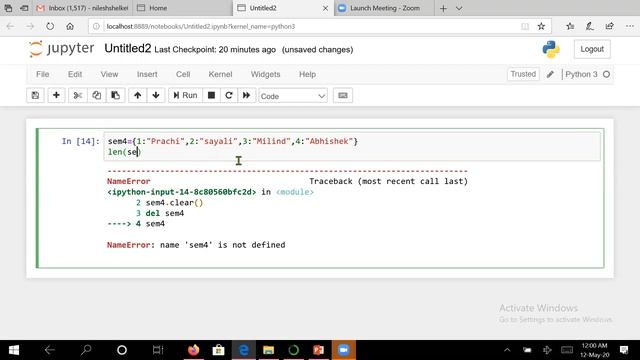This screenshot has width=640, height=360.
Task: Move selected cell up arrow
Action: click(138, 96)
